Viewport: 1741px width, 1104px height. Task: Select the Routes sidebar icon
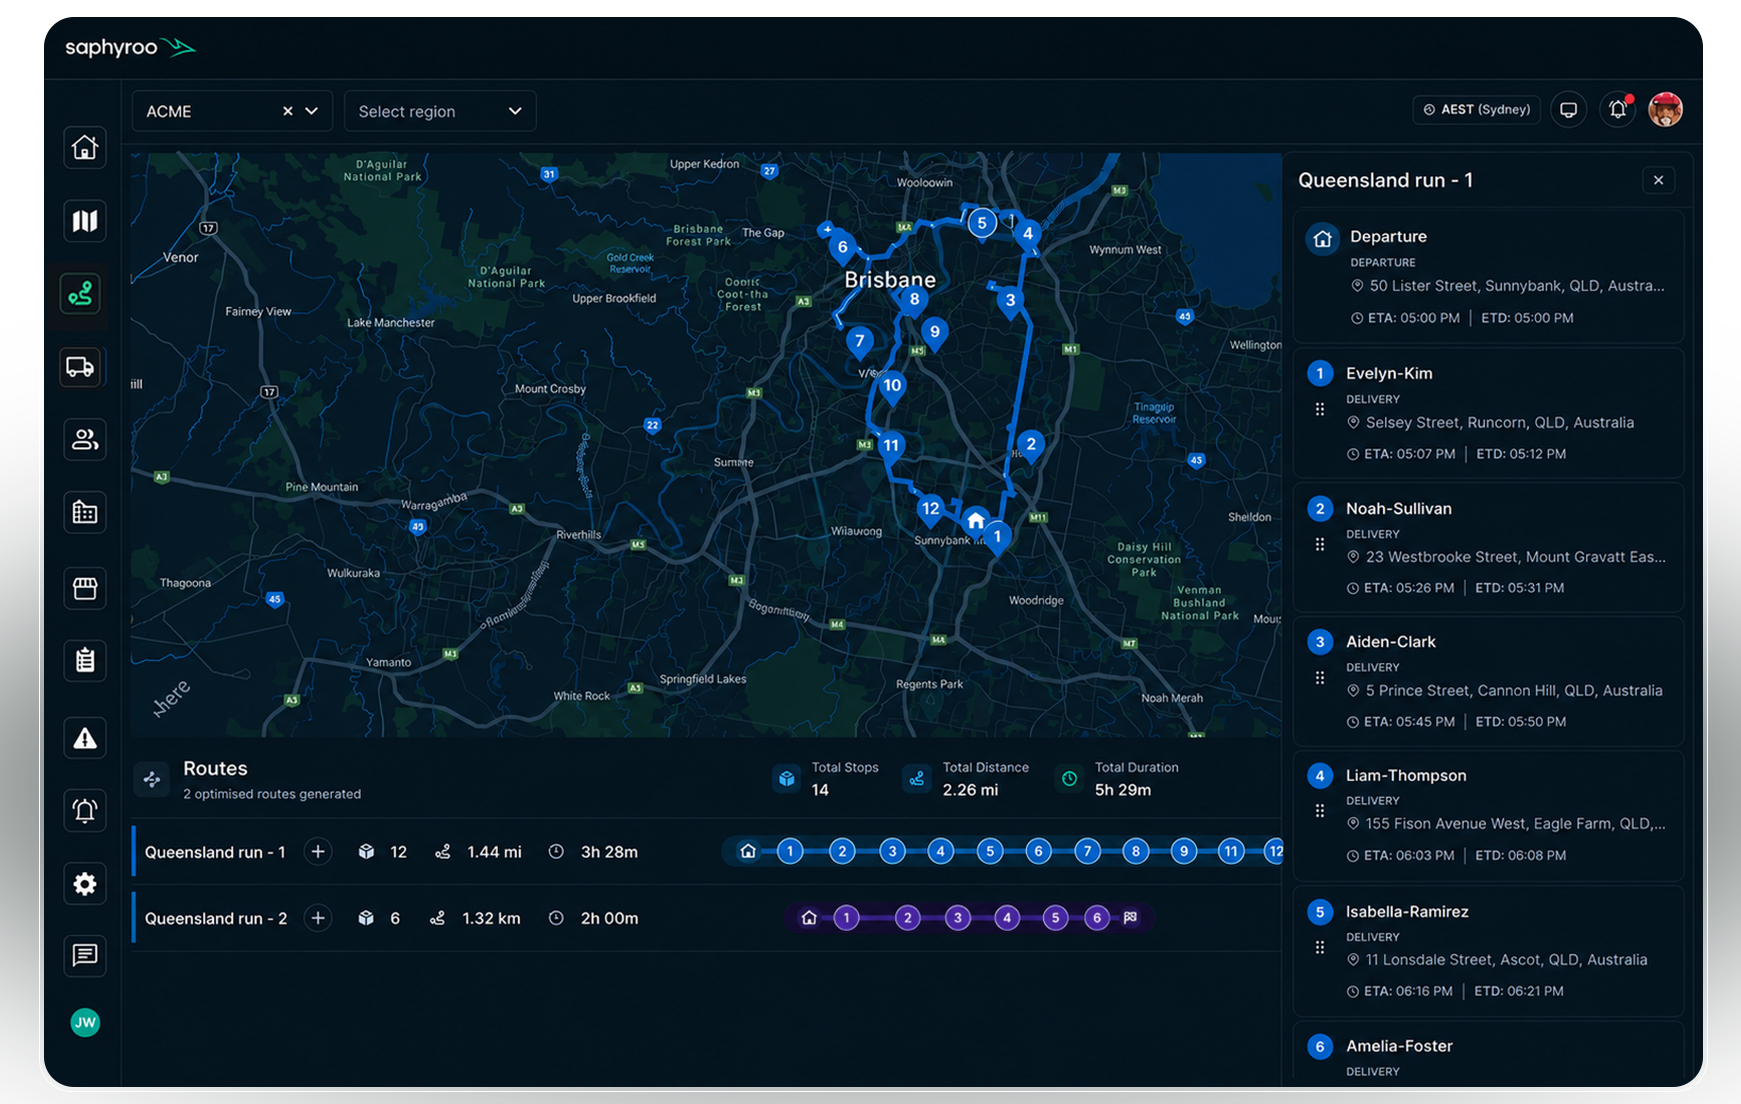(81, 294)
